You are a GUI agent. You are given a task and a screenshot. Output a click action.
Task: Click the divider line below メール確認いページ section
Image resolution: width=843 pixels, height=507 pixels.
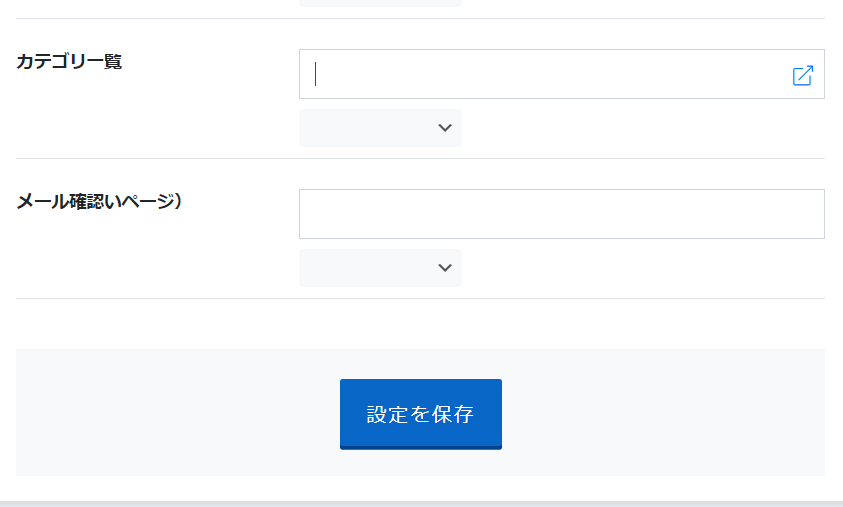click(x=420, y=298)
